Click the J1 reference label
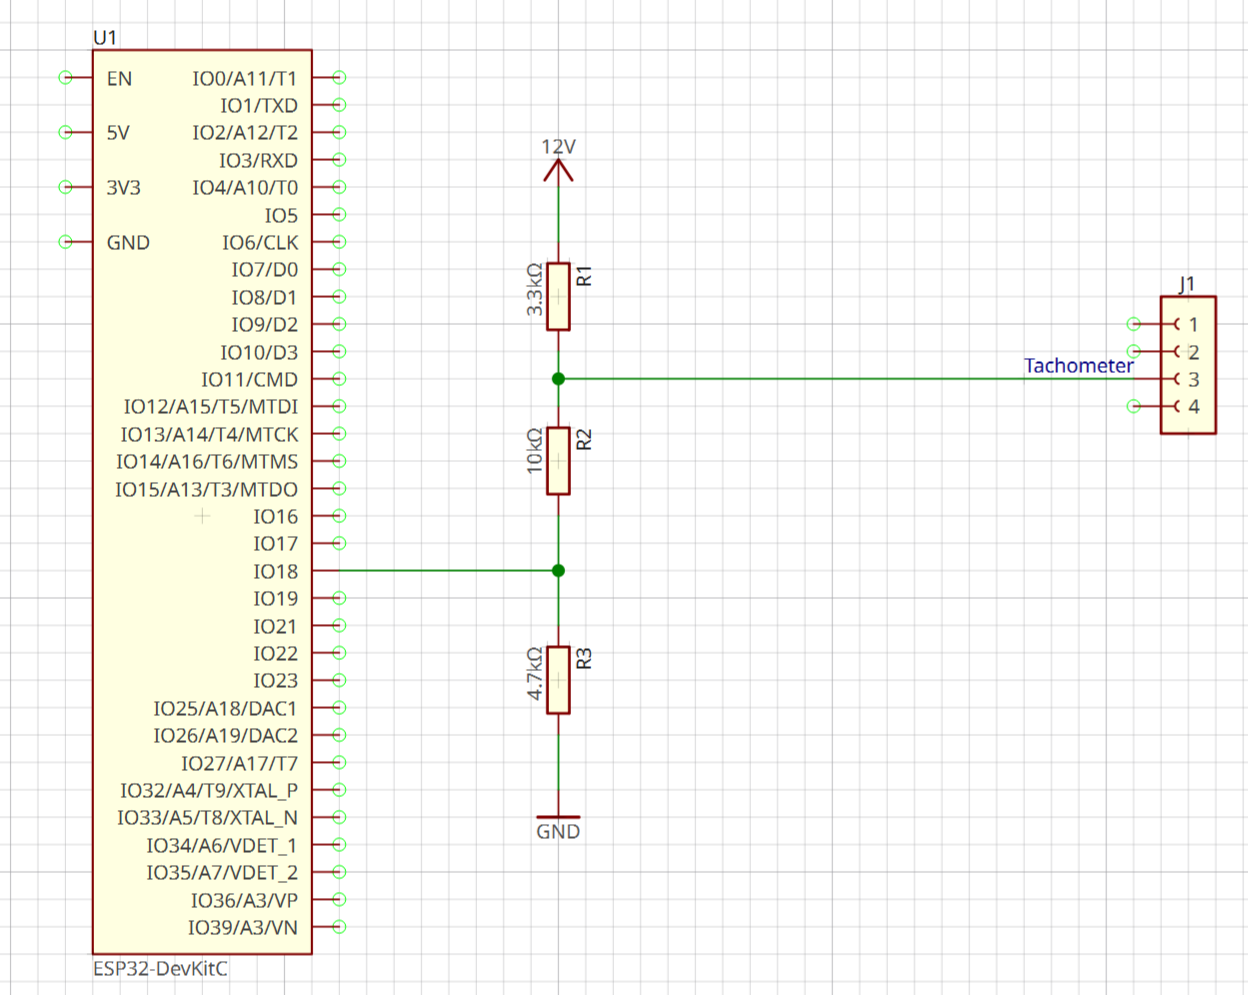The height and width of the screenshot is (995, 1248). (x=1187, y=284)
